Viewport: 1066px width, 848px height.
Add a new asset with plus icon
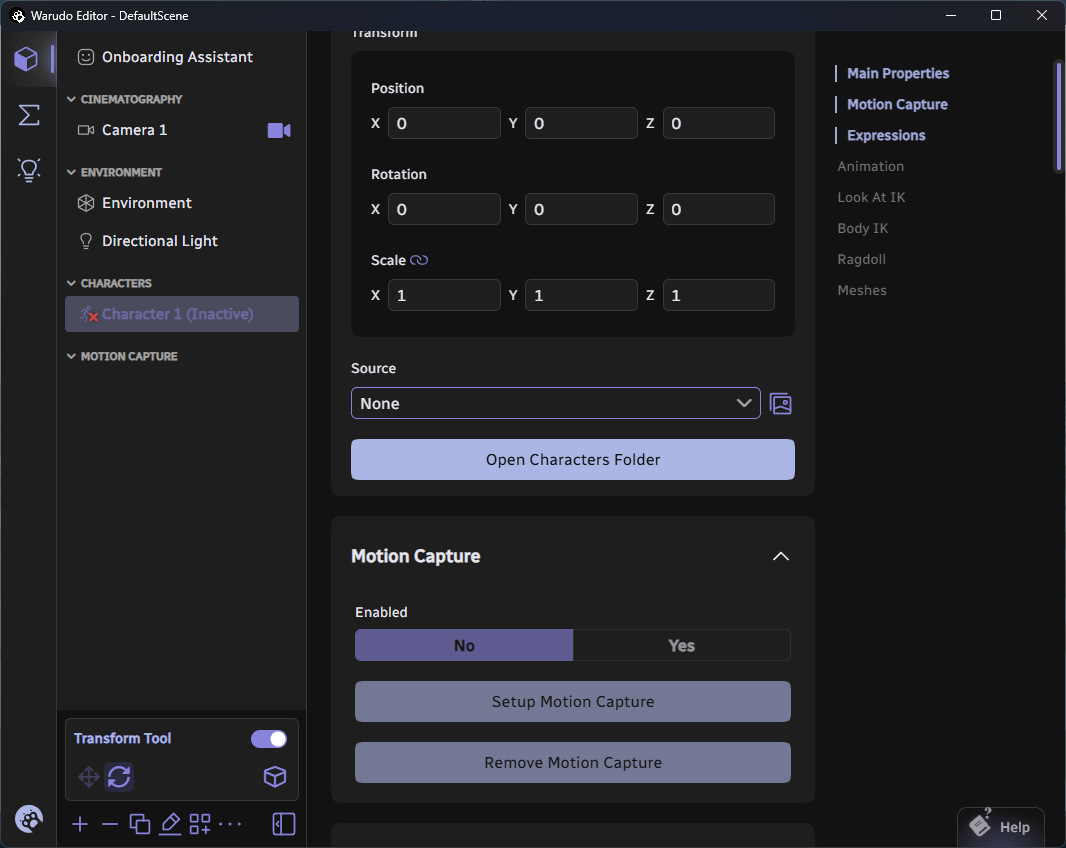point(80,824)
